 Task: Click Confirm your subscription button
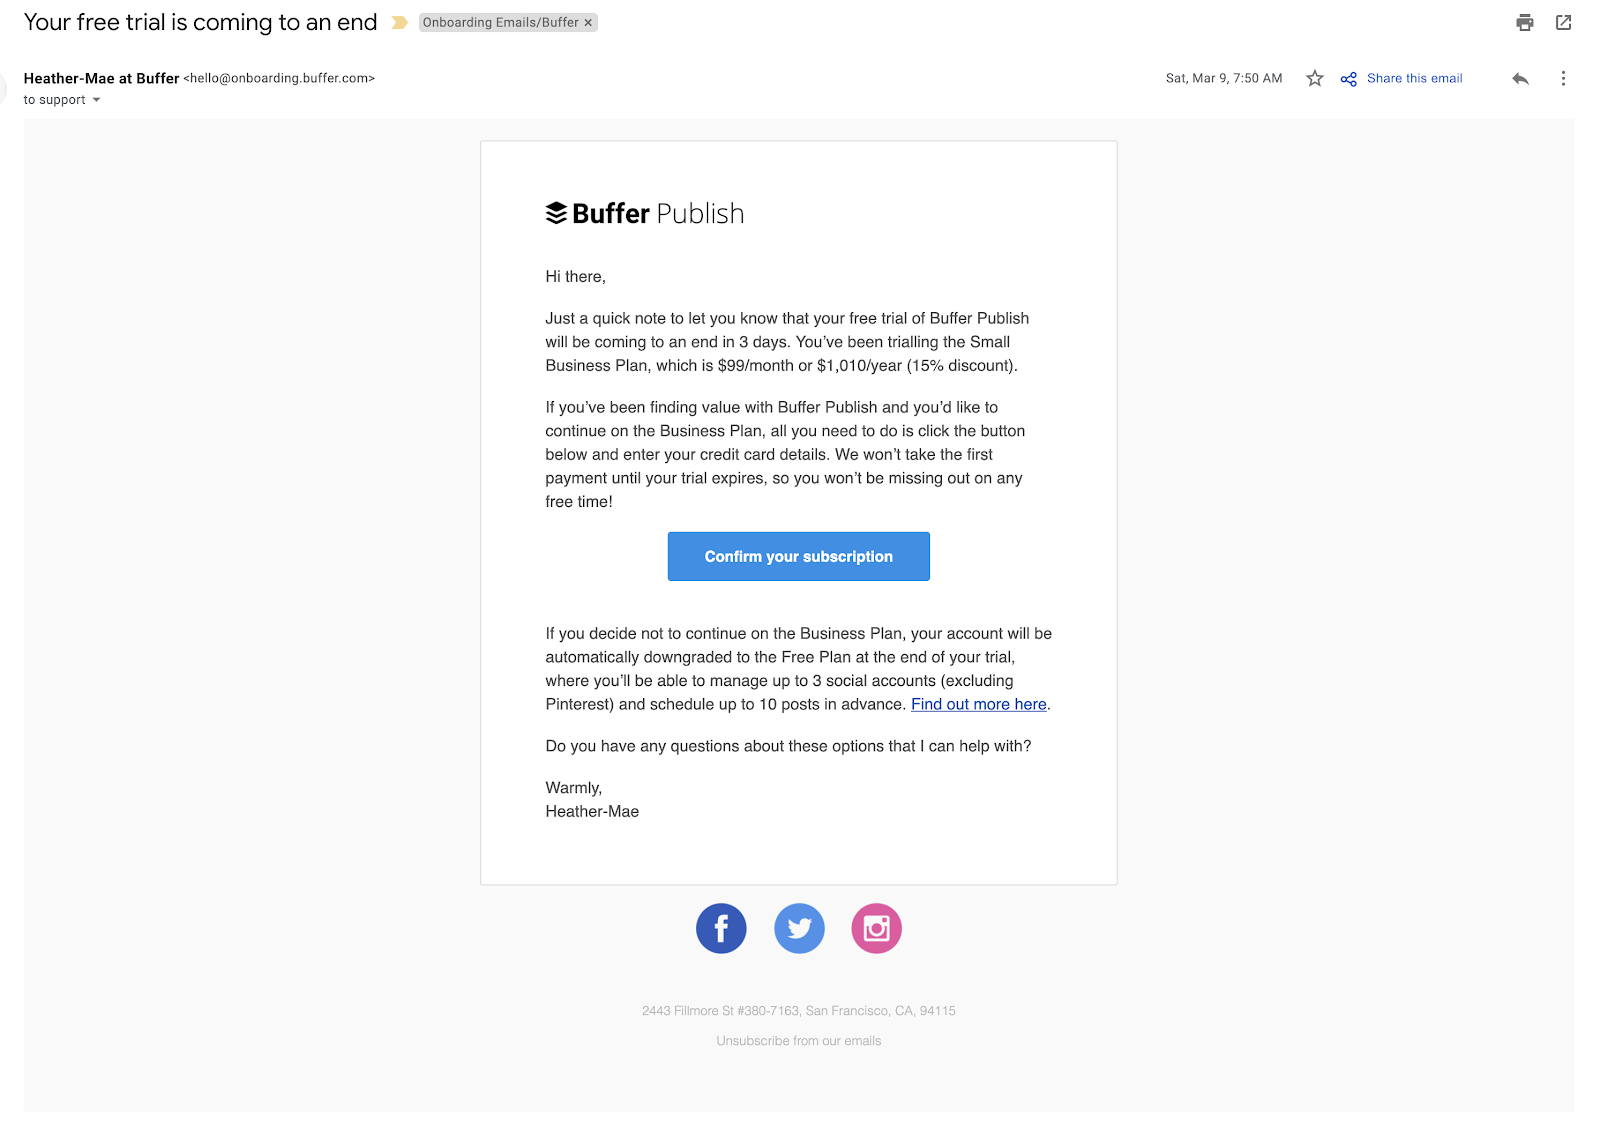799,556
